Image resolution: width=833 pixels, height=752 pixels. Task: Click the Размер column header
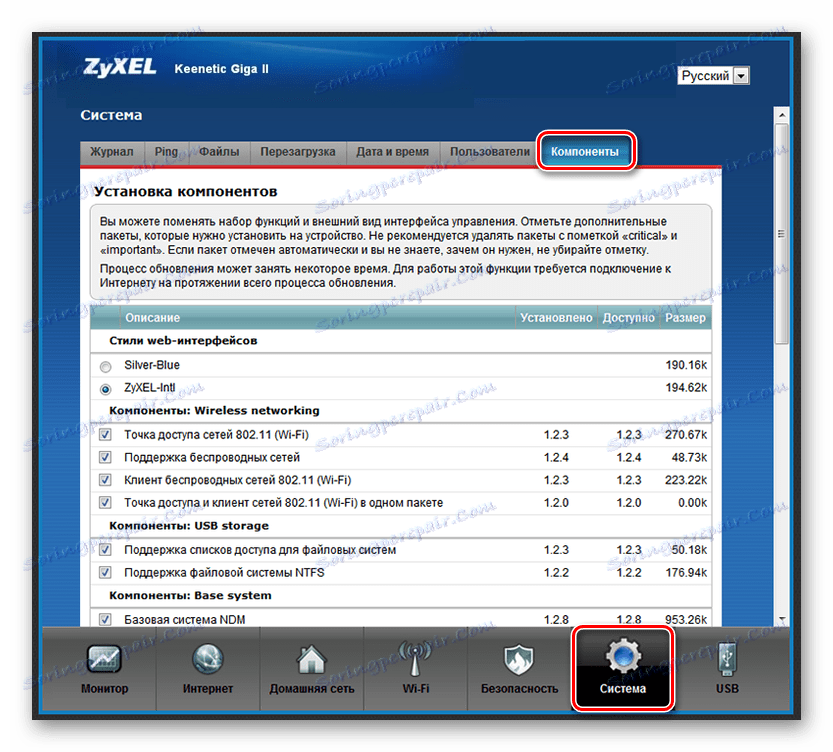tap(685, 318)
